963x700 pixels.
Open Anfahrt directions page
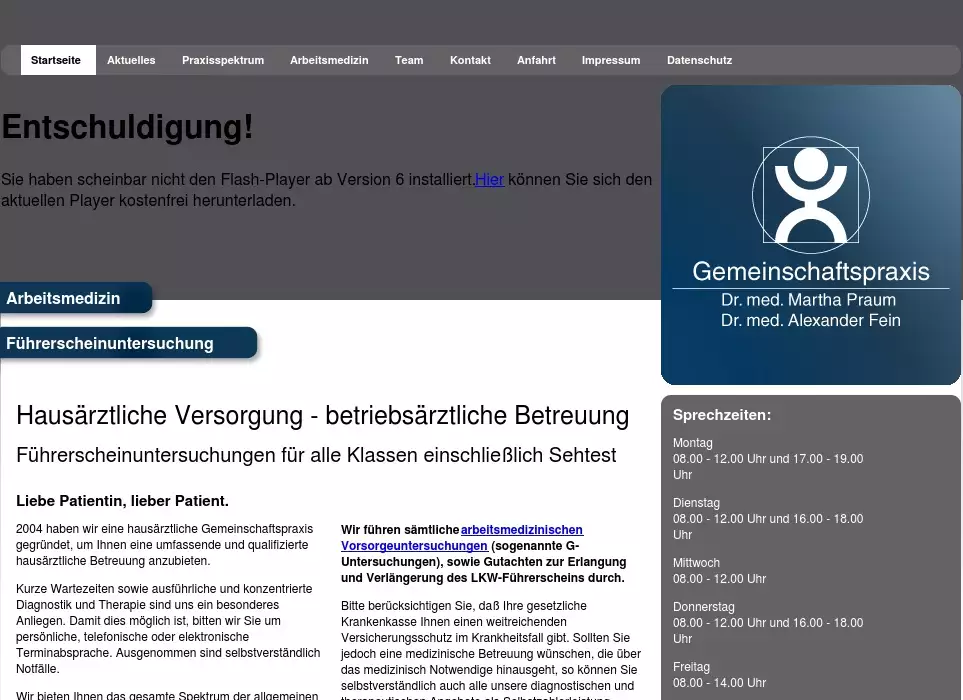coord(536,60)
